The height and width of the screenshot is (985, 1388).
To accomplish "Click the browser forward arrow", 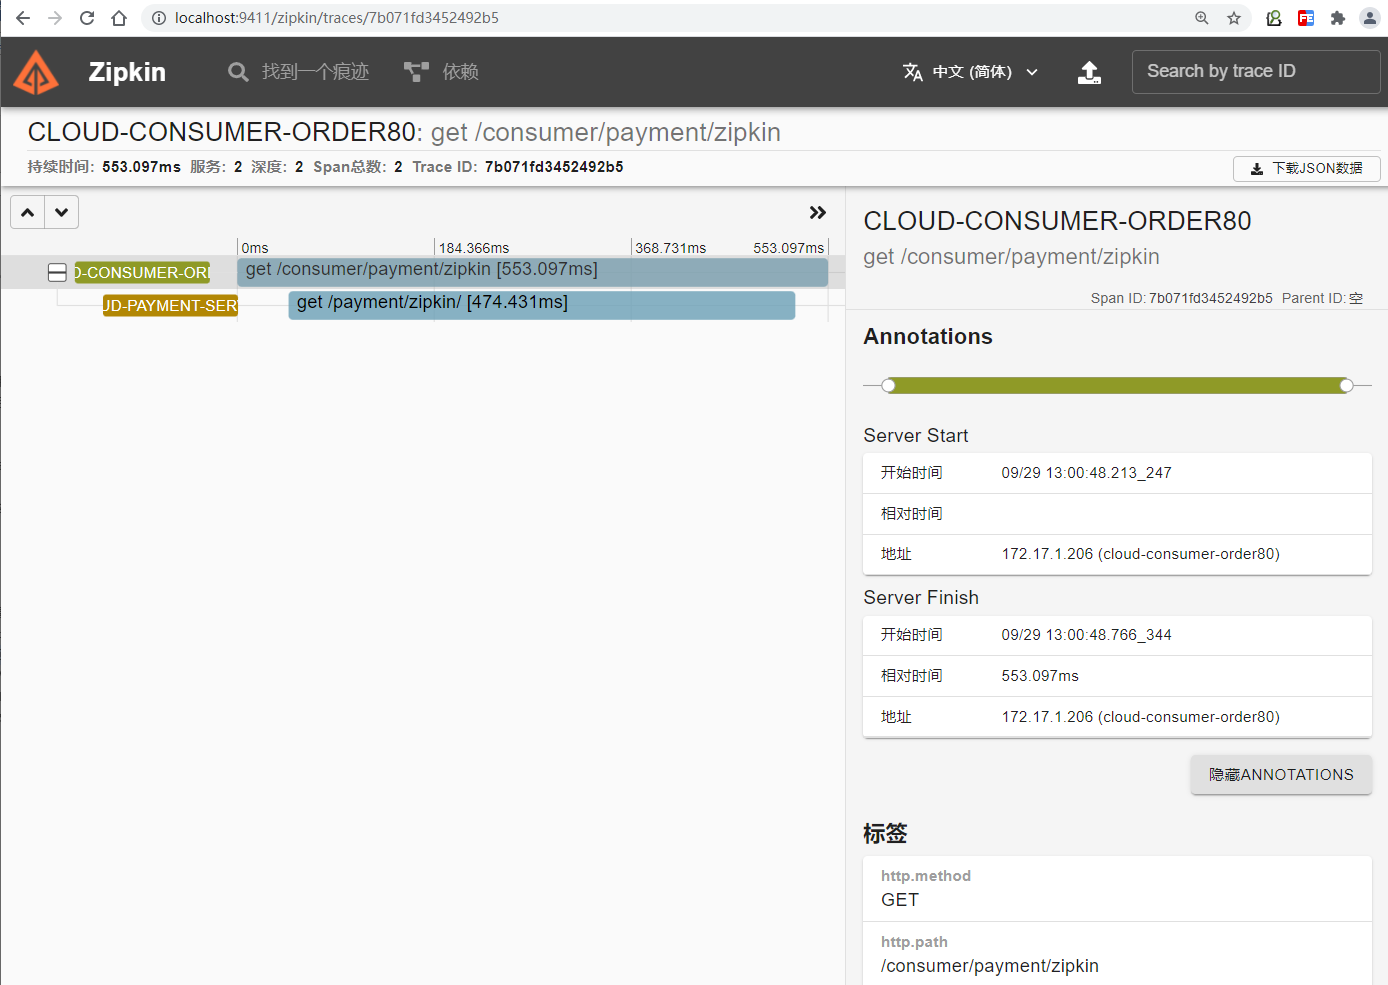I will tap(55, 18).
